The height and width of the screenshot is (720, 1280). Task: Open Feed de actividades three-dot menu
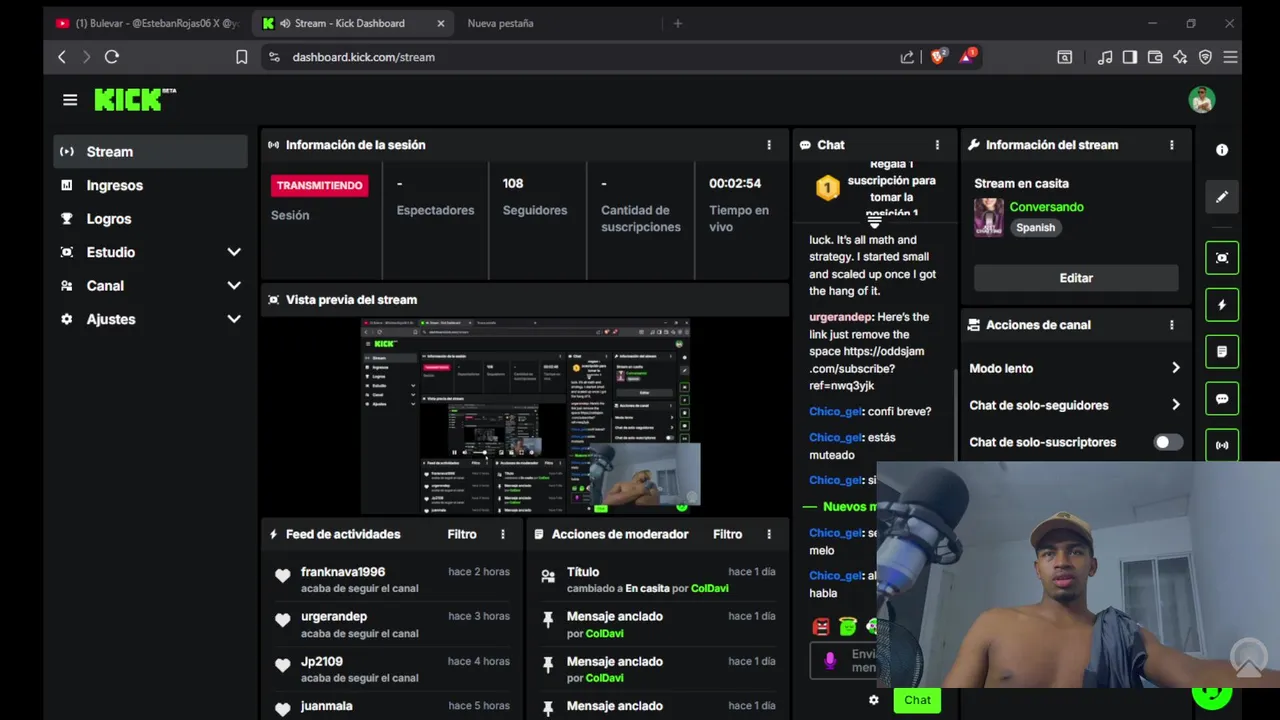[x=503, y=534]
